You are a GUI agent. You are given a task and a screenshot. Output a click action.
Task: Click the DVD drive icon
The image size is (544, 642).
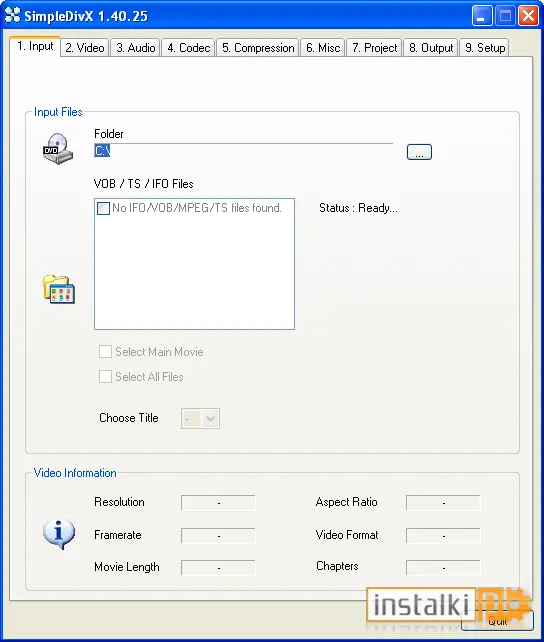pos(58,149)
